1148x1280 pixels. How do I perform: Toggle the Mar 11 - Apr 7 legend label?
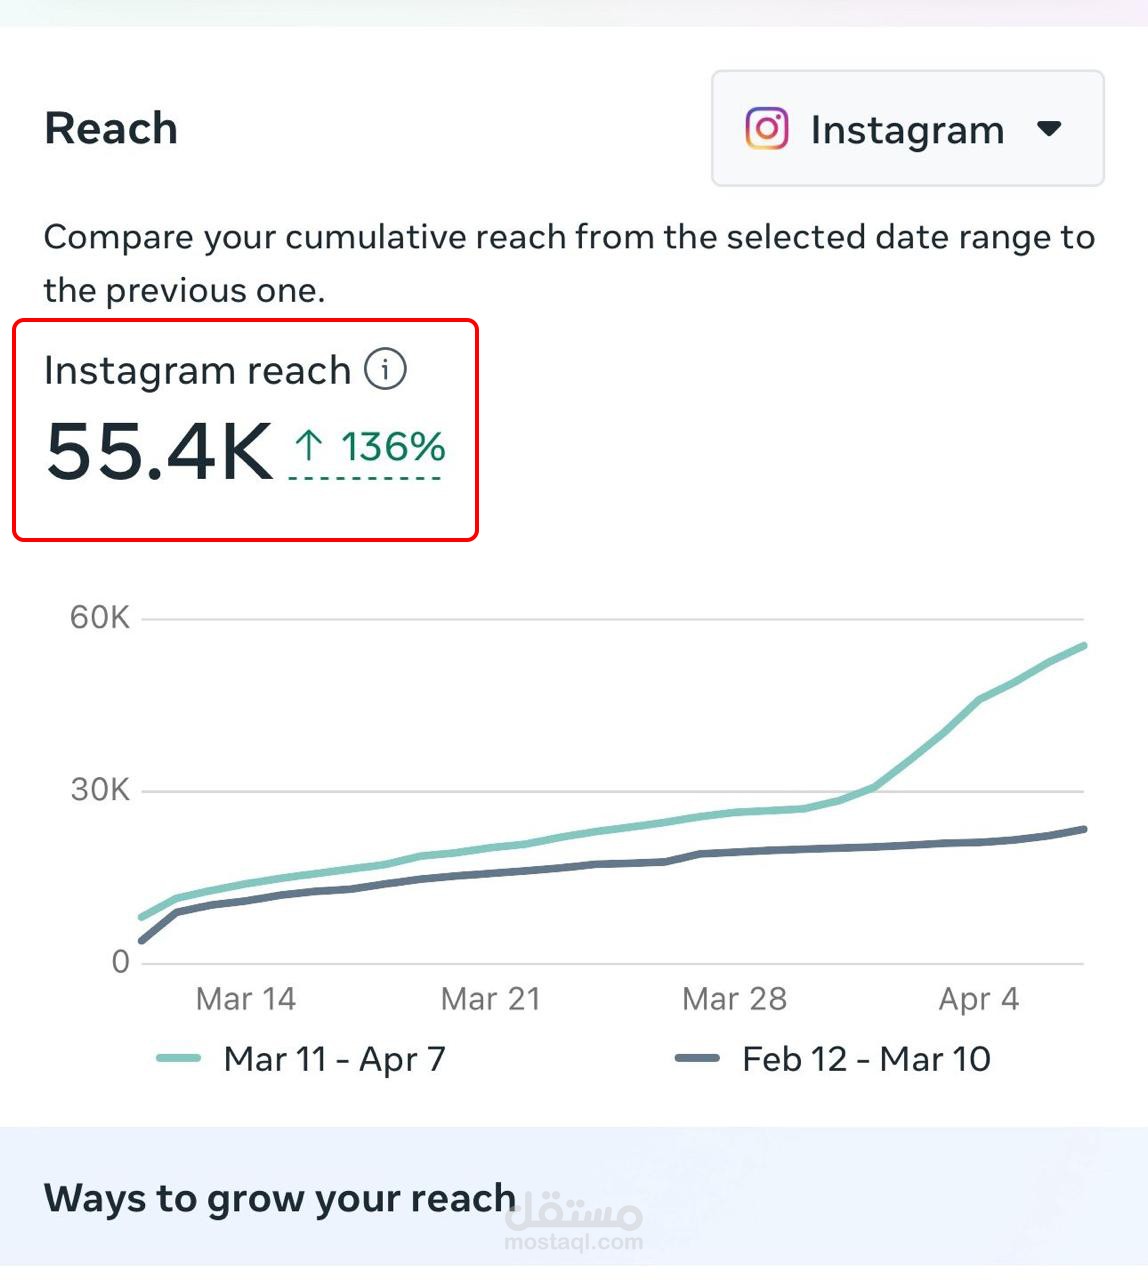pos(335,1058)
